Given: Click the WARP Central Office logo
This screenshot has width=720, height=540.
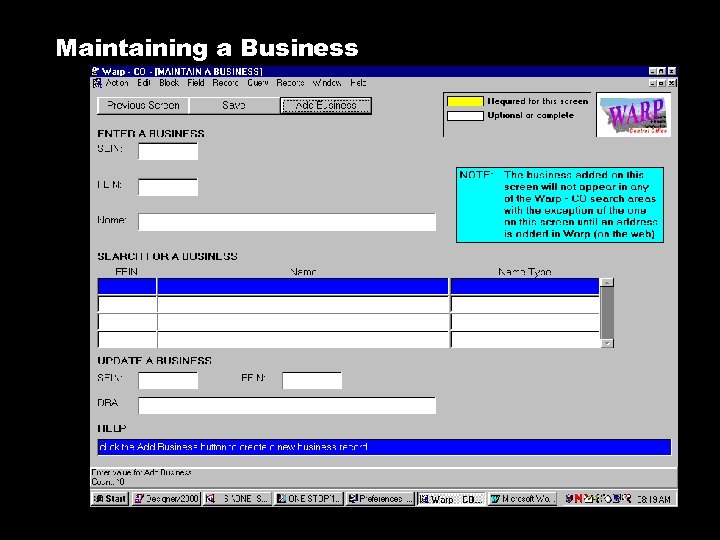Looking at the screenshot, I should pyautogui.click(x=634, y=115).
